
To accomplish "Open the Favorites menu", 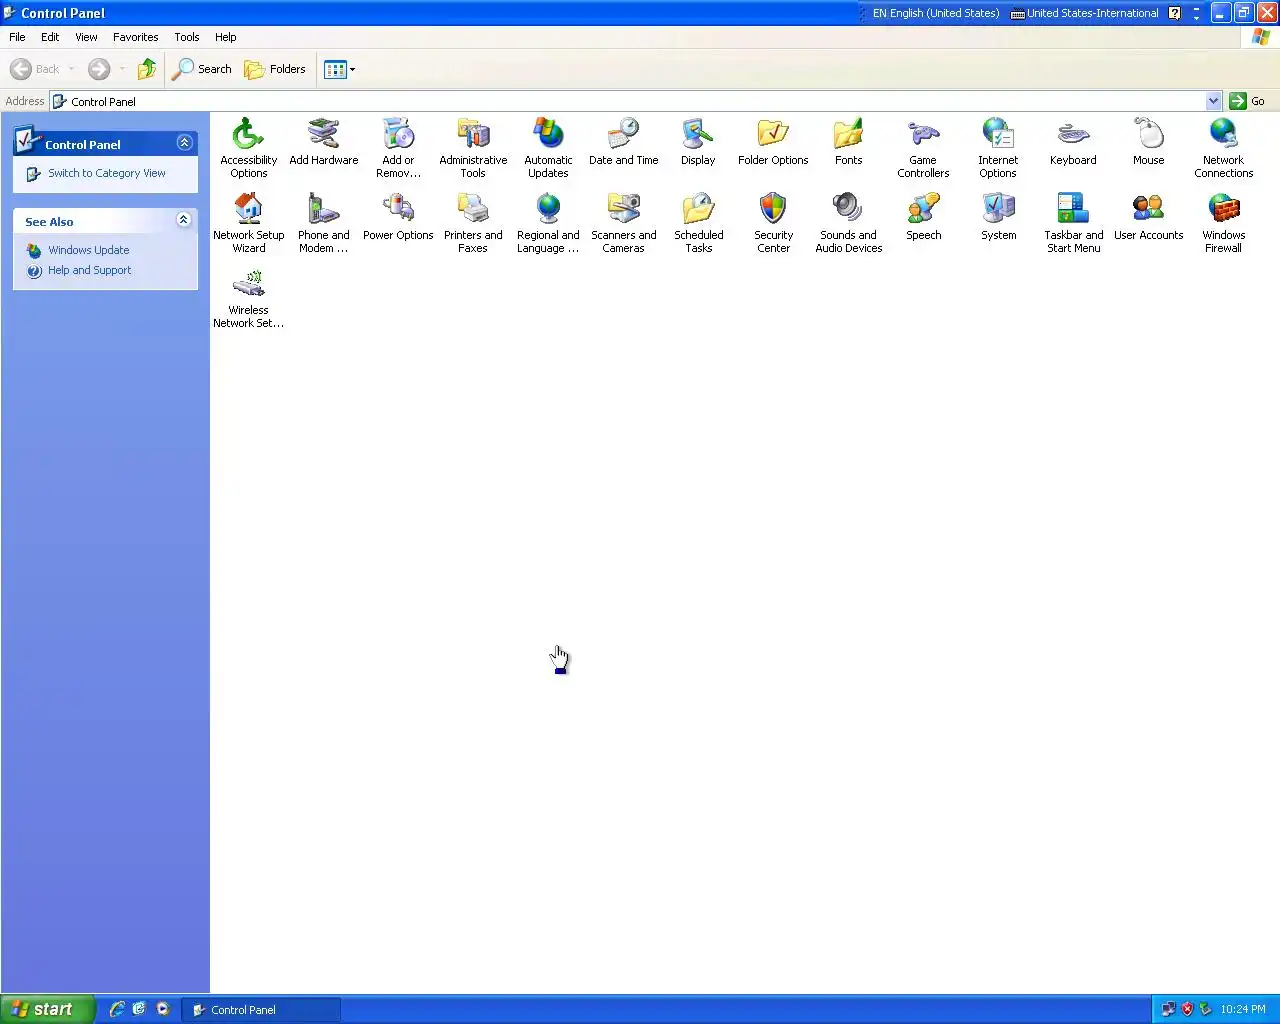I will [135, 37].
